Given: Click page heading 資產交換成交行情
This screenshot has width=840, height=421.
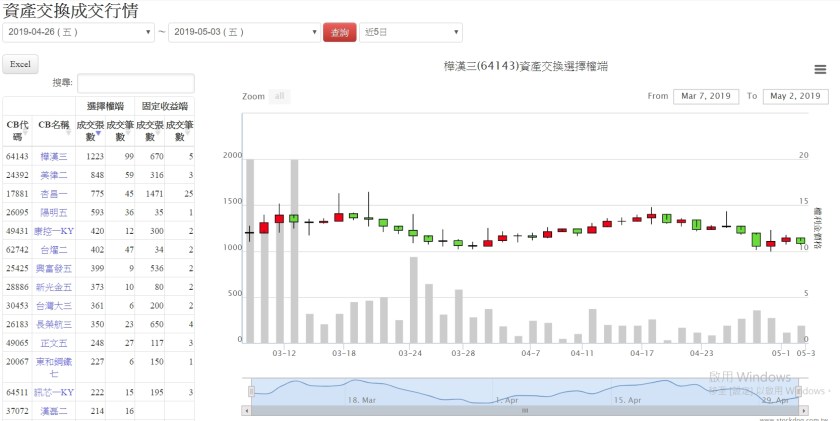Looking at the screenshot, I should (70, 10).
